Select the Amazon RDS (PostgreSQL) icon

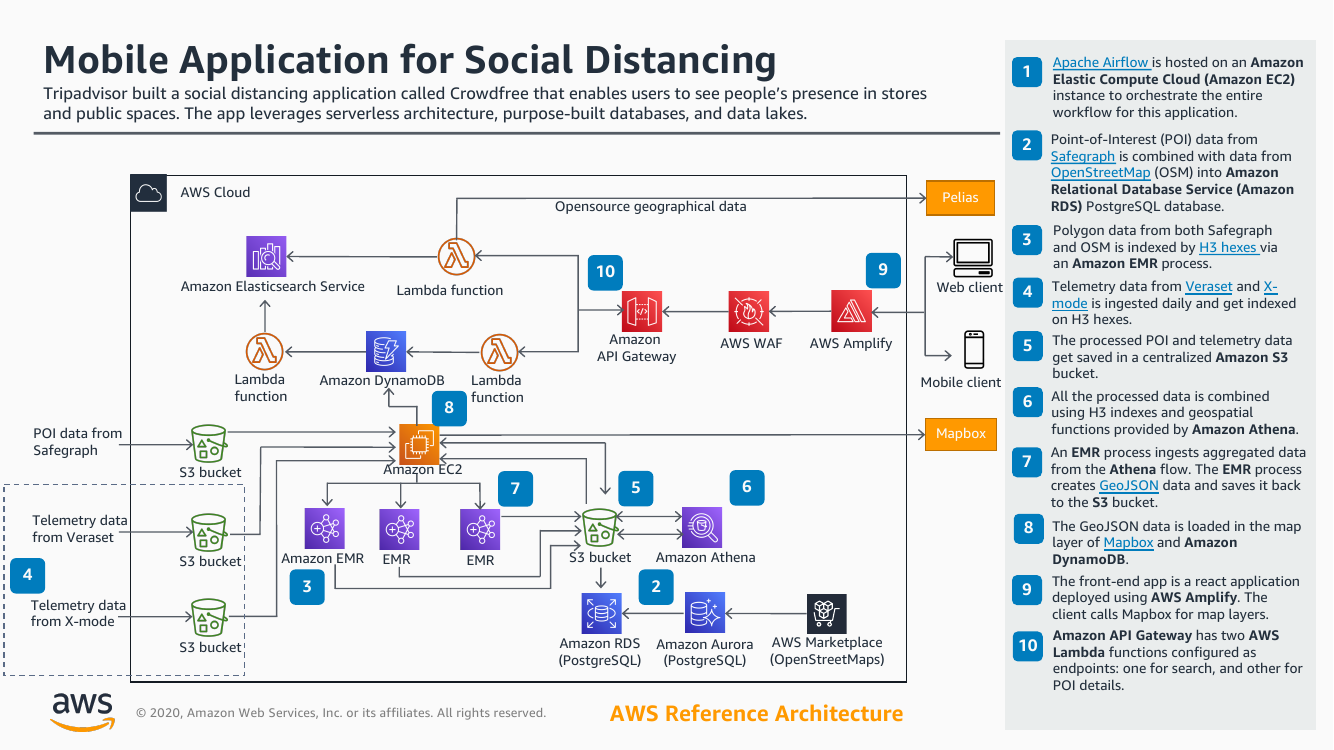(x=601, y=613)
